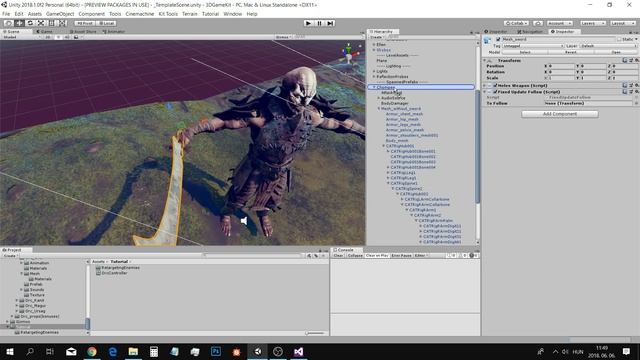
Task: Select the Rect transform tool
Action: (51, 23)
